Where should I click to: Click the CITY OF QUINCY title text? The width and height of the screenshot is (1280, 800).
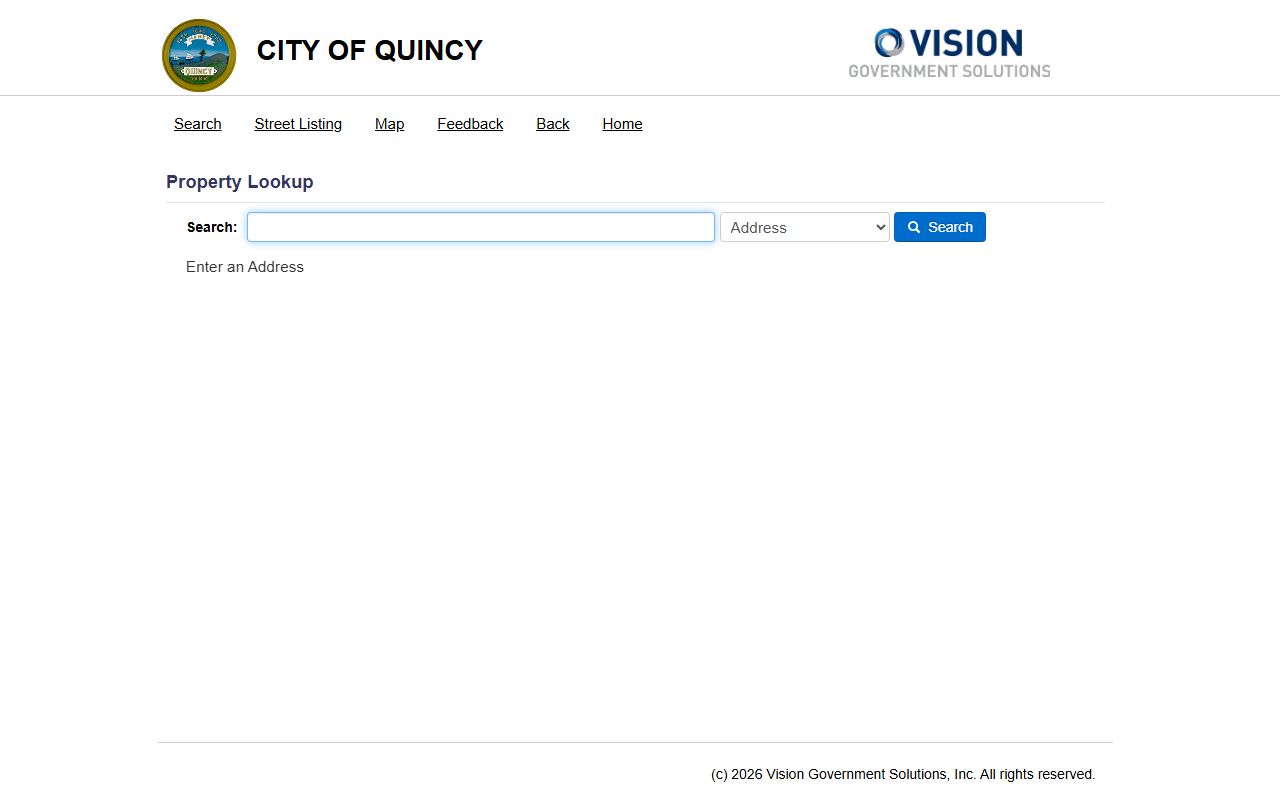370,50
